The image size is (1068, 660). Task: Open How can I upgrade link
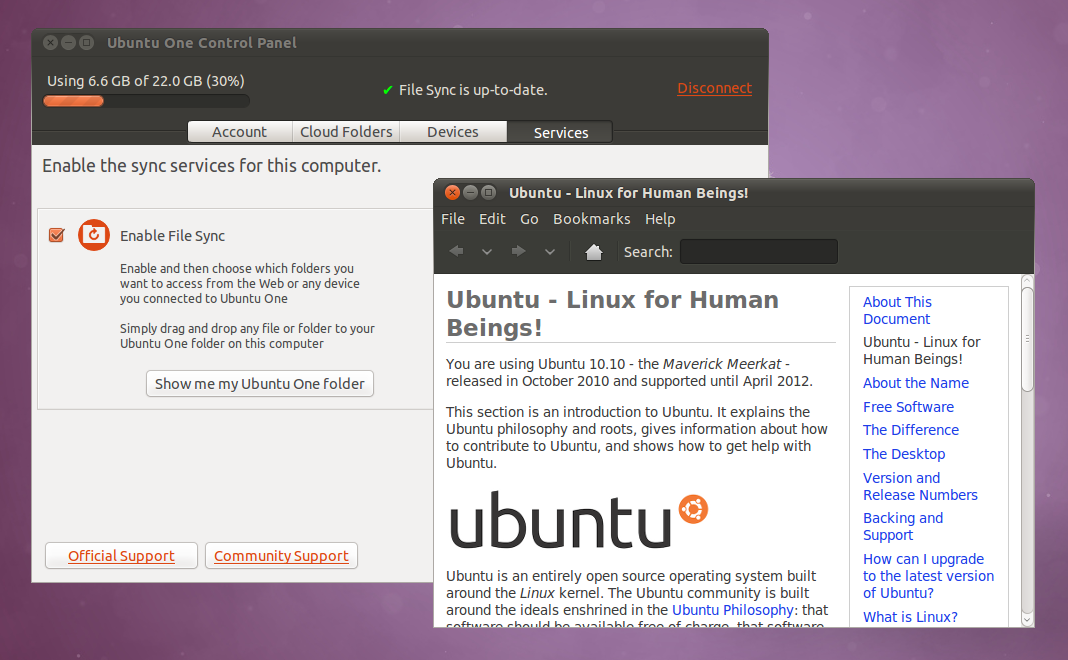tap(928, 576)
